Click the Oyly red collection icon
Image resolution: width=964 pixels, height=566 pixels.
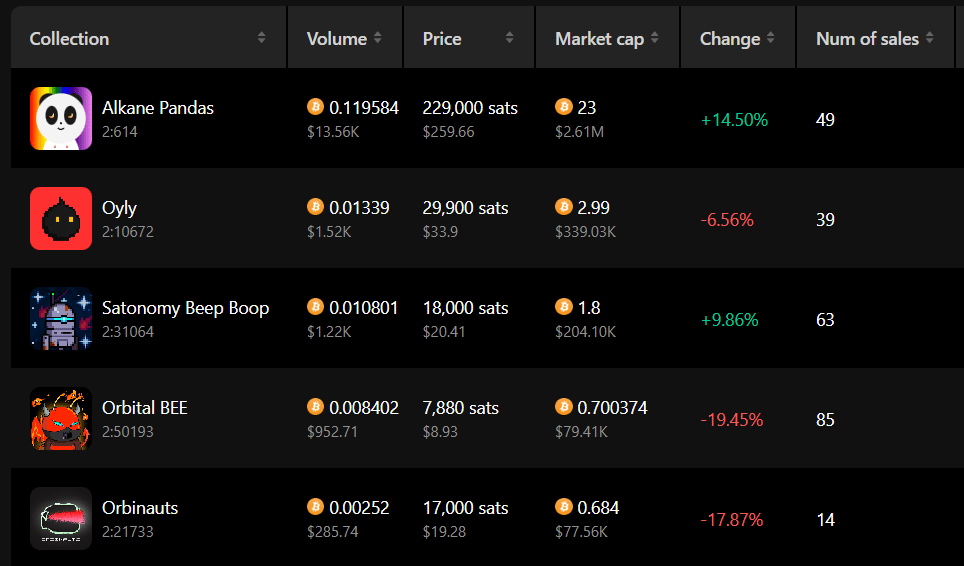[x=61, y=219]
